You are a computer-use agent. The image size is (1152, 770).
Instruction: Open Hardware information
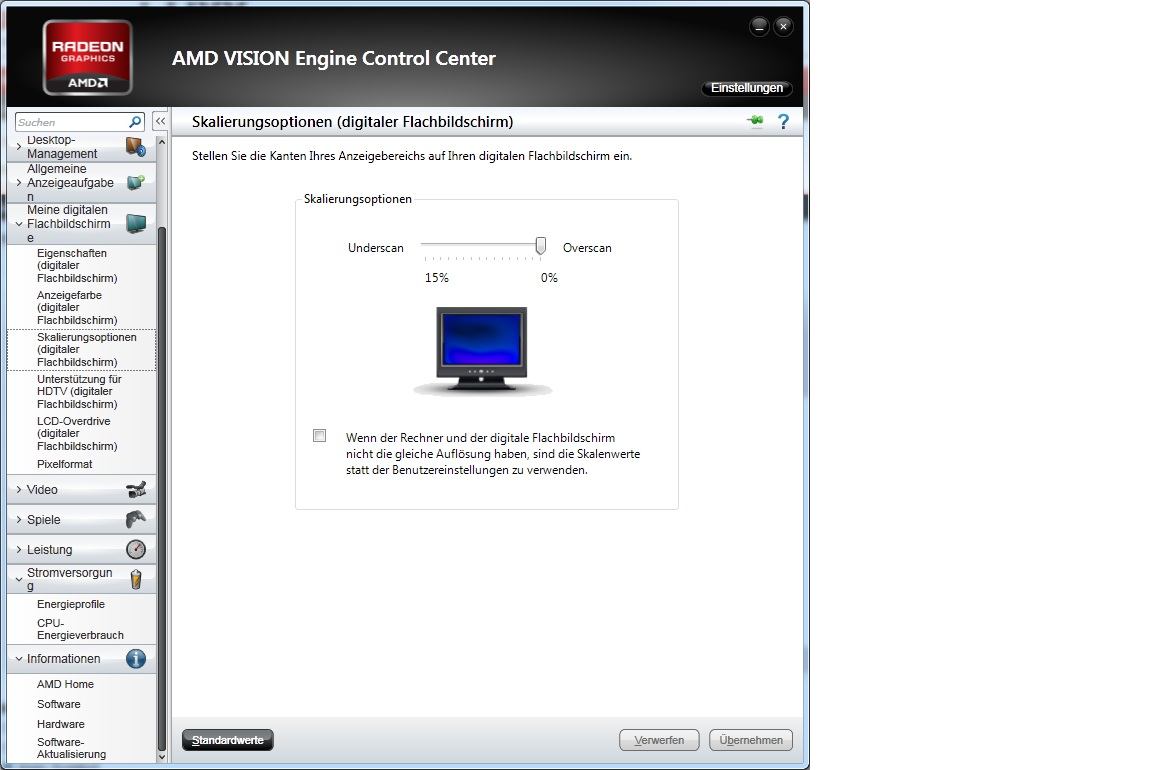[x=61, y=724]
